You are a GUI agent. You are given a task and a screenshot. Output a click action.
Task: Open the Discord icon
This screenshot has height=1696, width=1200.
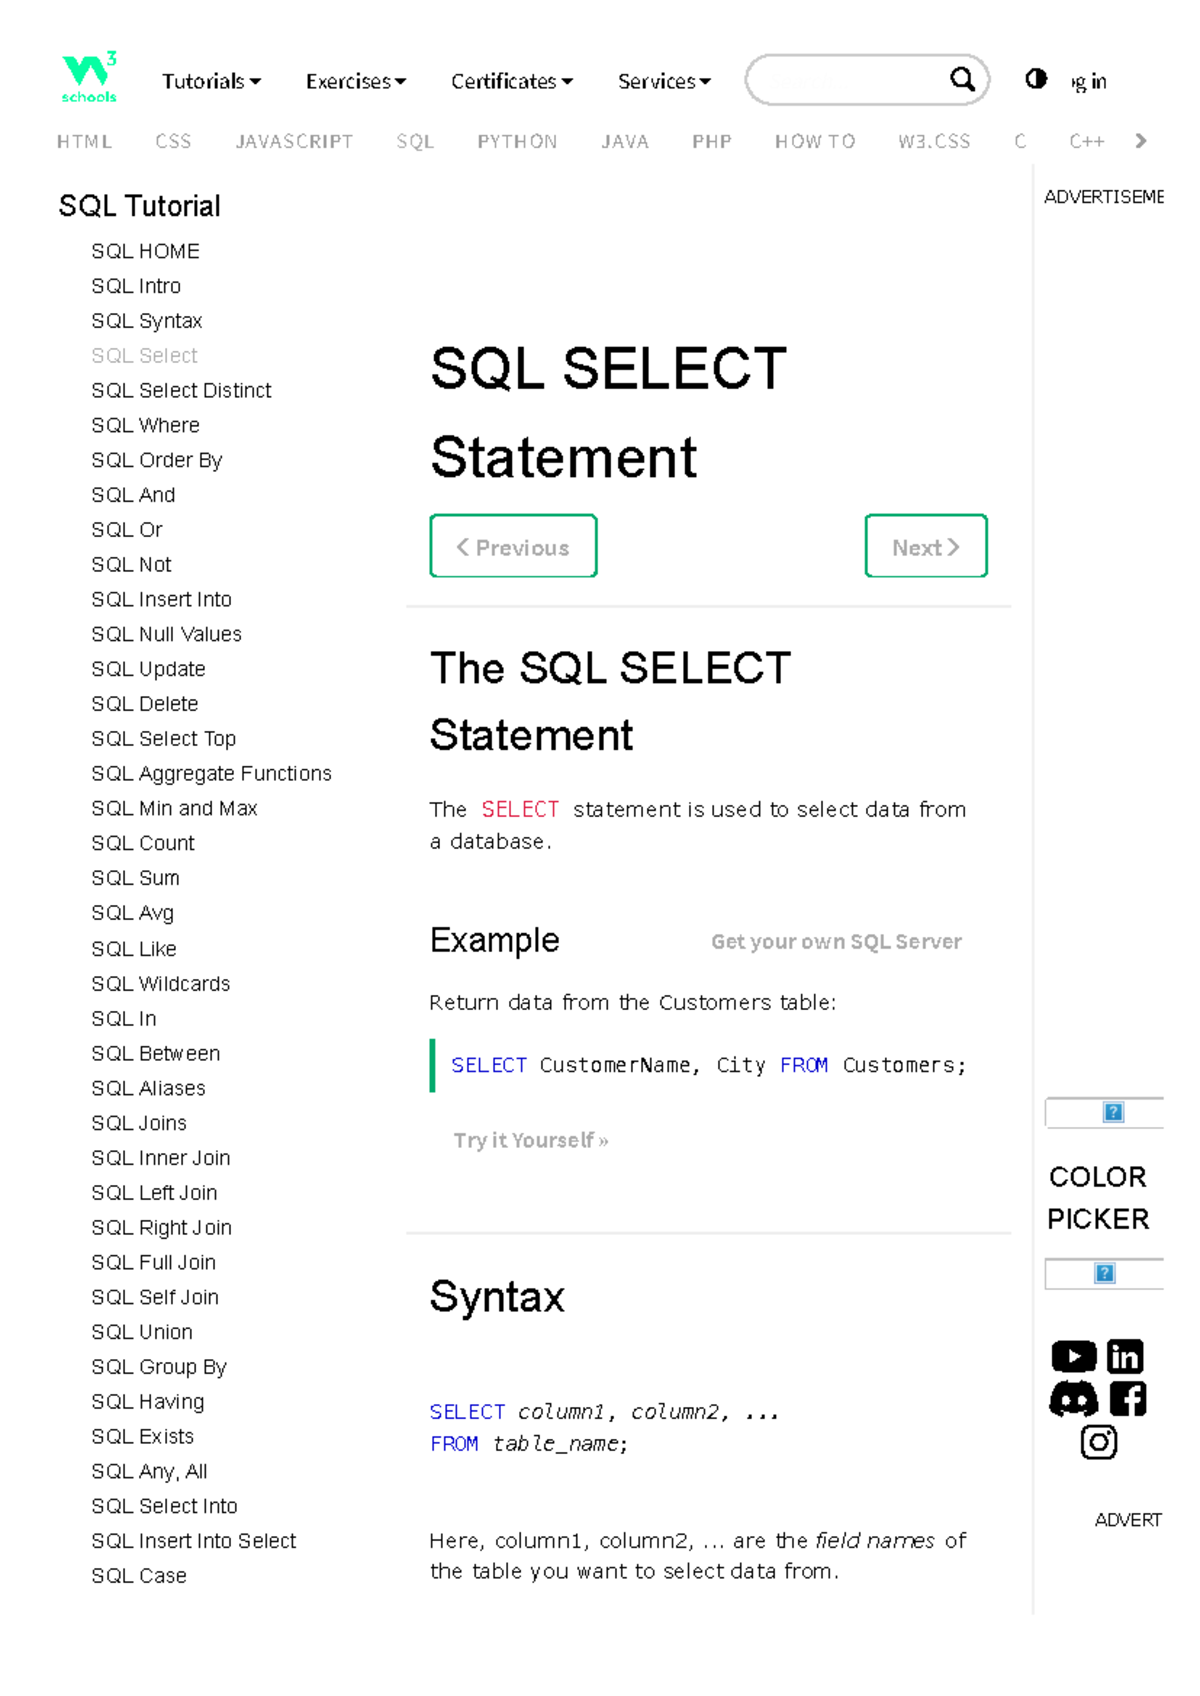(x=1072, y=1398)
